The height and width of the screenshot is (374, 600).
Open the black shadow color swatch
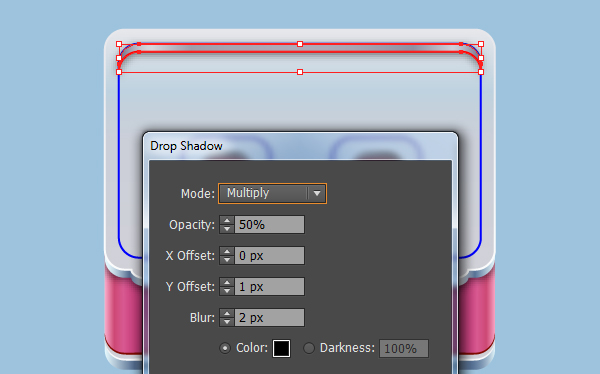281,348
